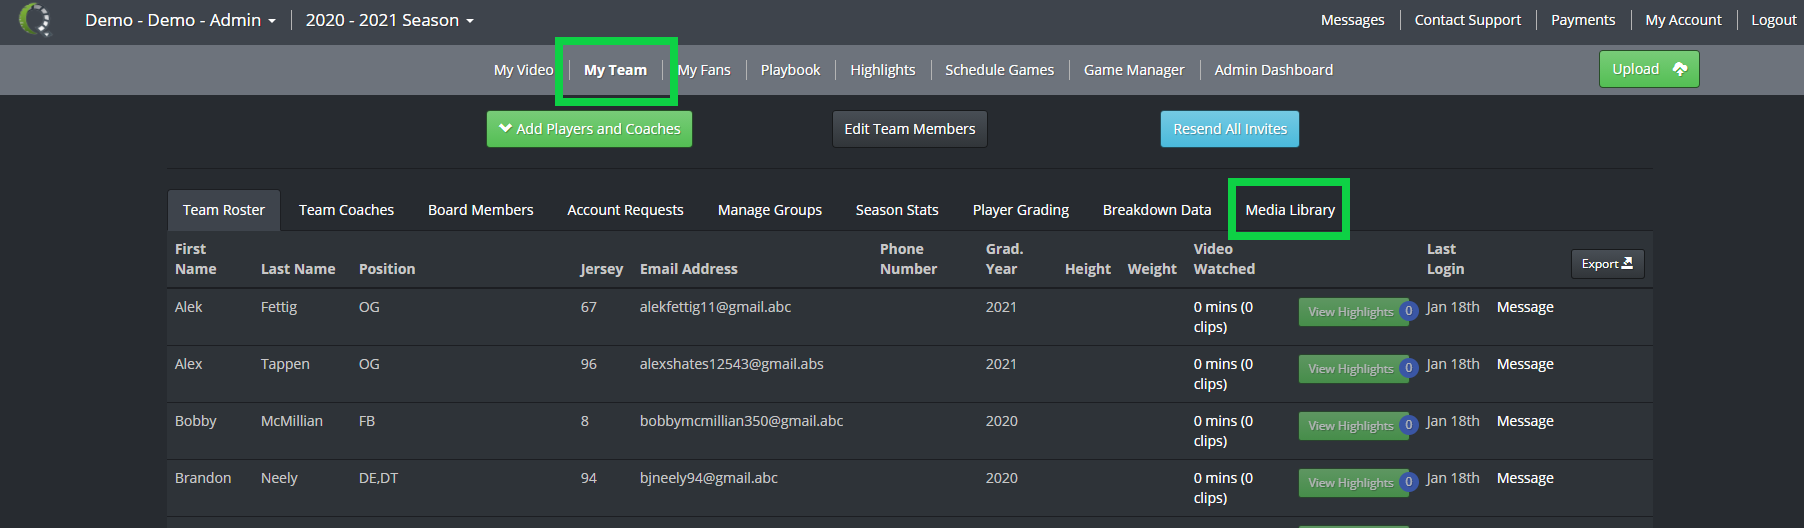This screenshot has width=1804, height=528.
Task: Switch to Board Members tab
Action: click(x=480, y=210)
